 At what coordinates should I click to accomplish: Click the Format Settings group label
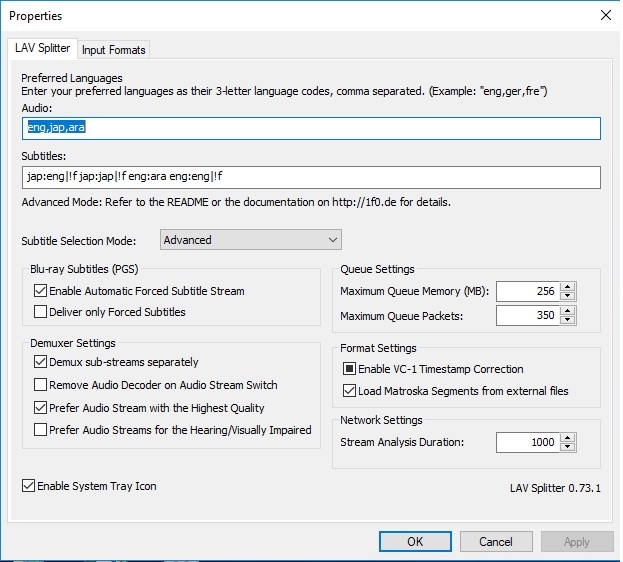pyautogui.click(x=378, y=348)
